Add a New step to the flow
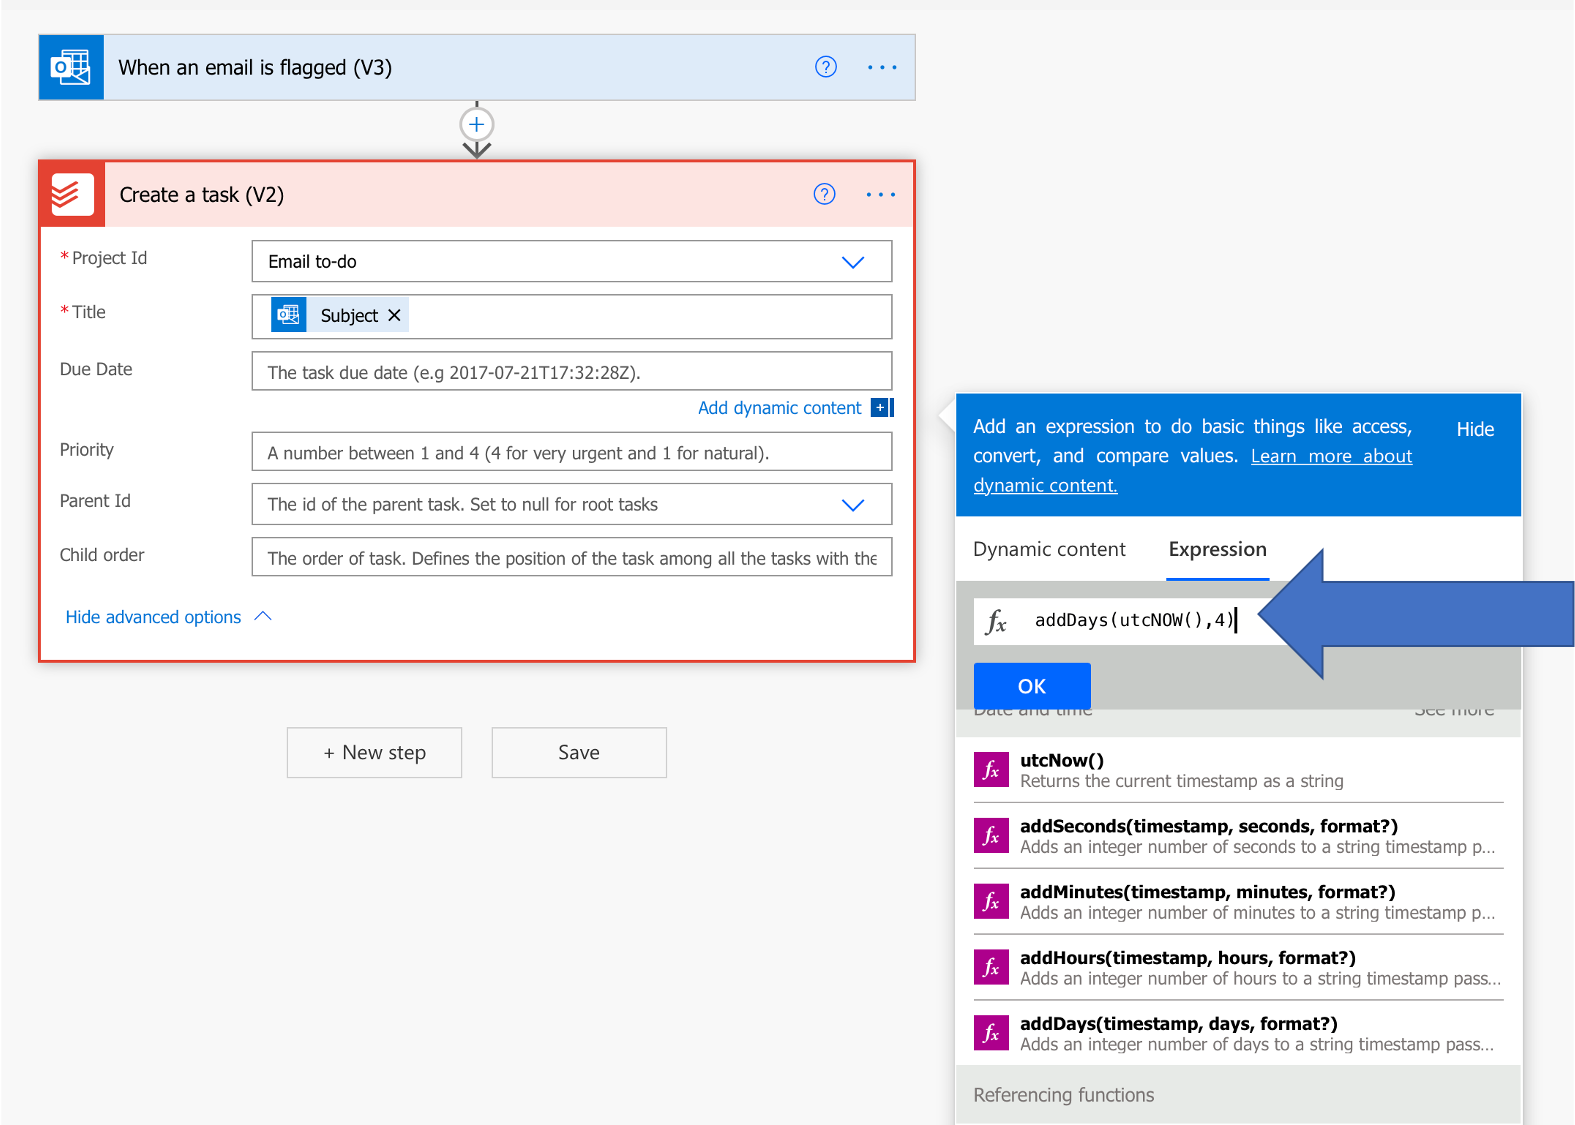 (x=374, y=753)
